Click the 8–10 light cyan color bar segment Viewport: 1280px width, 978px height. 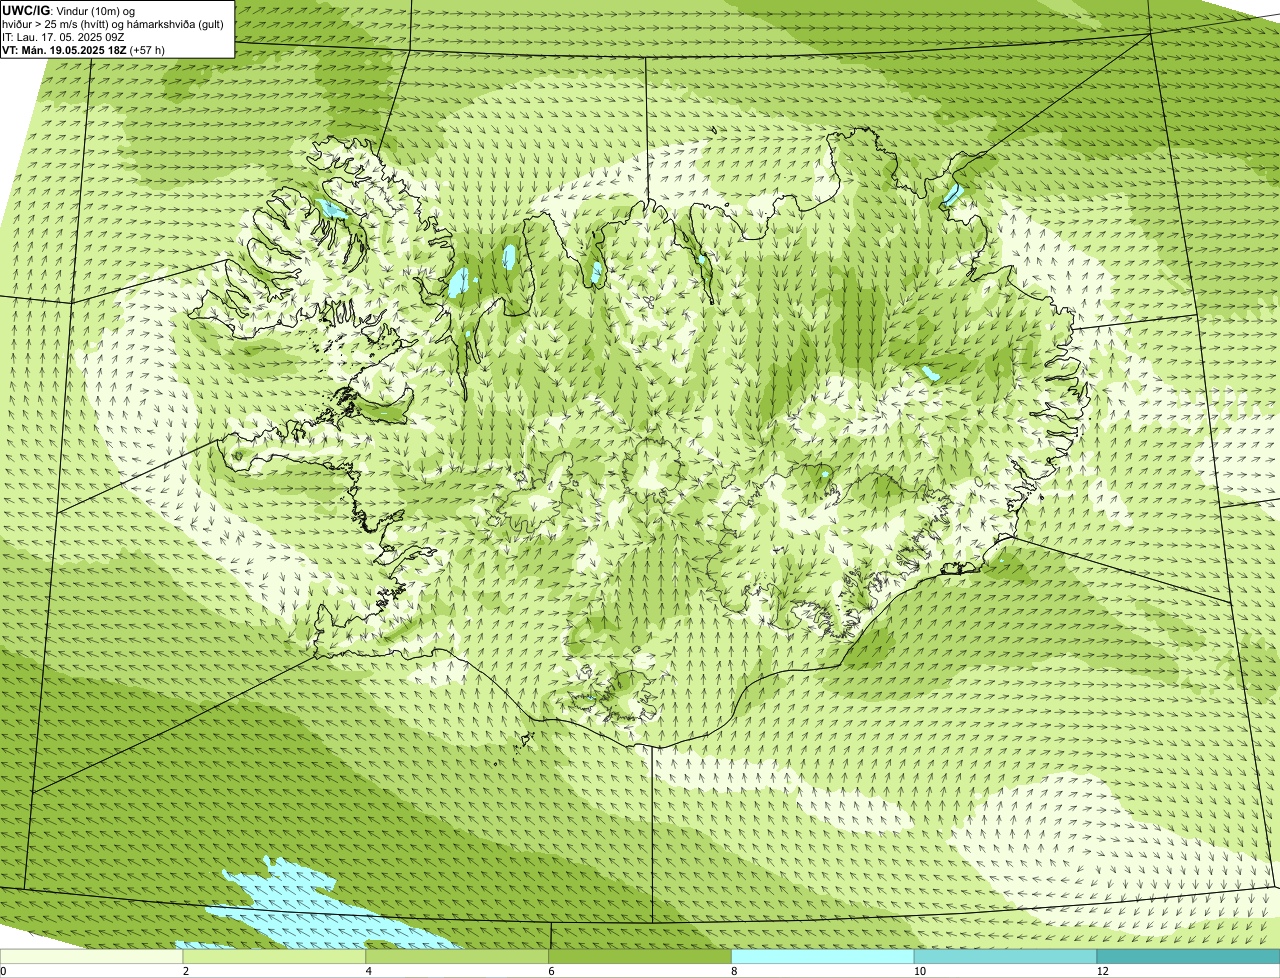823,956
